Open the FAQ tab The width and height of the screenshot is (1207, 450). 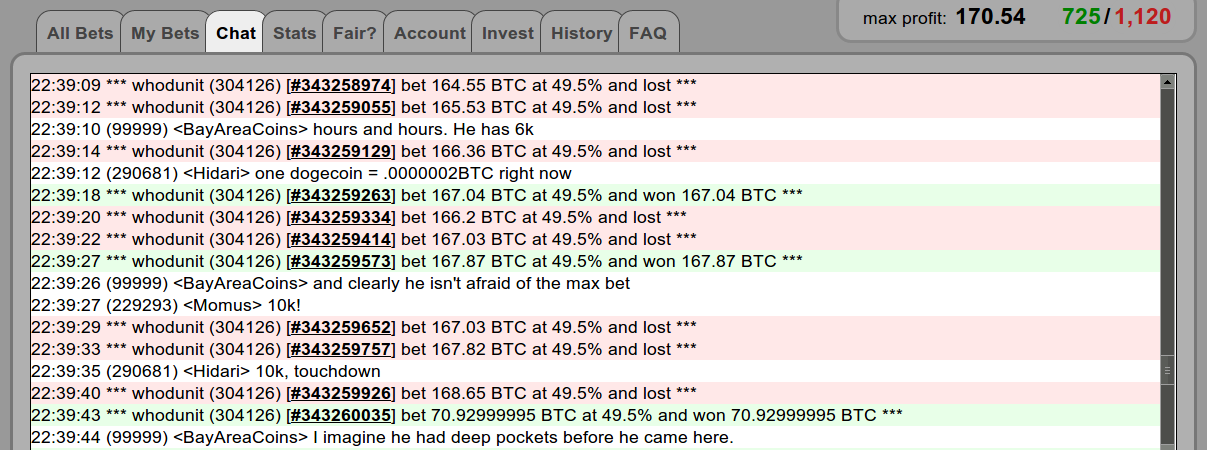coord(648,33)
